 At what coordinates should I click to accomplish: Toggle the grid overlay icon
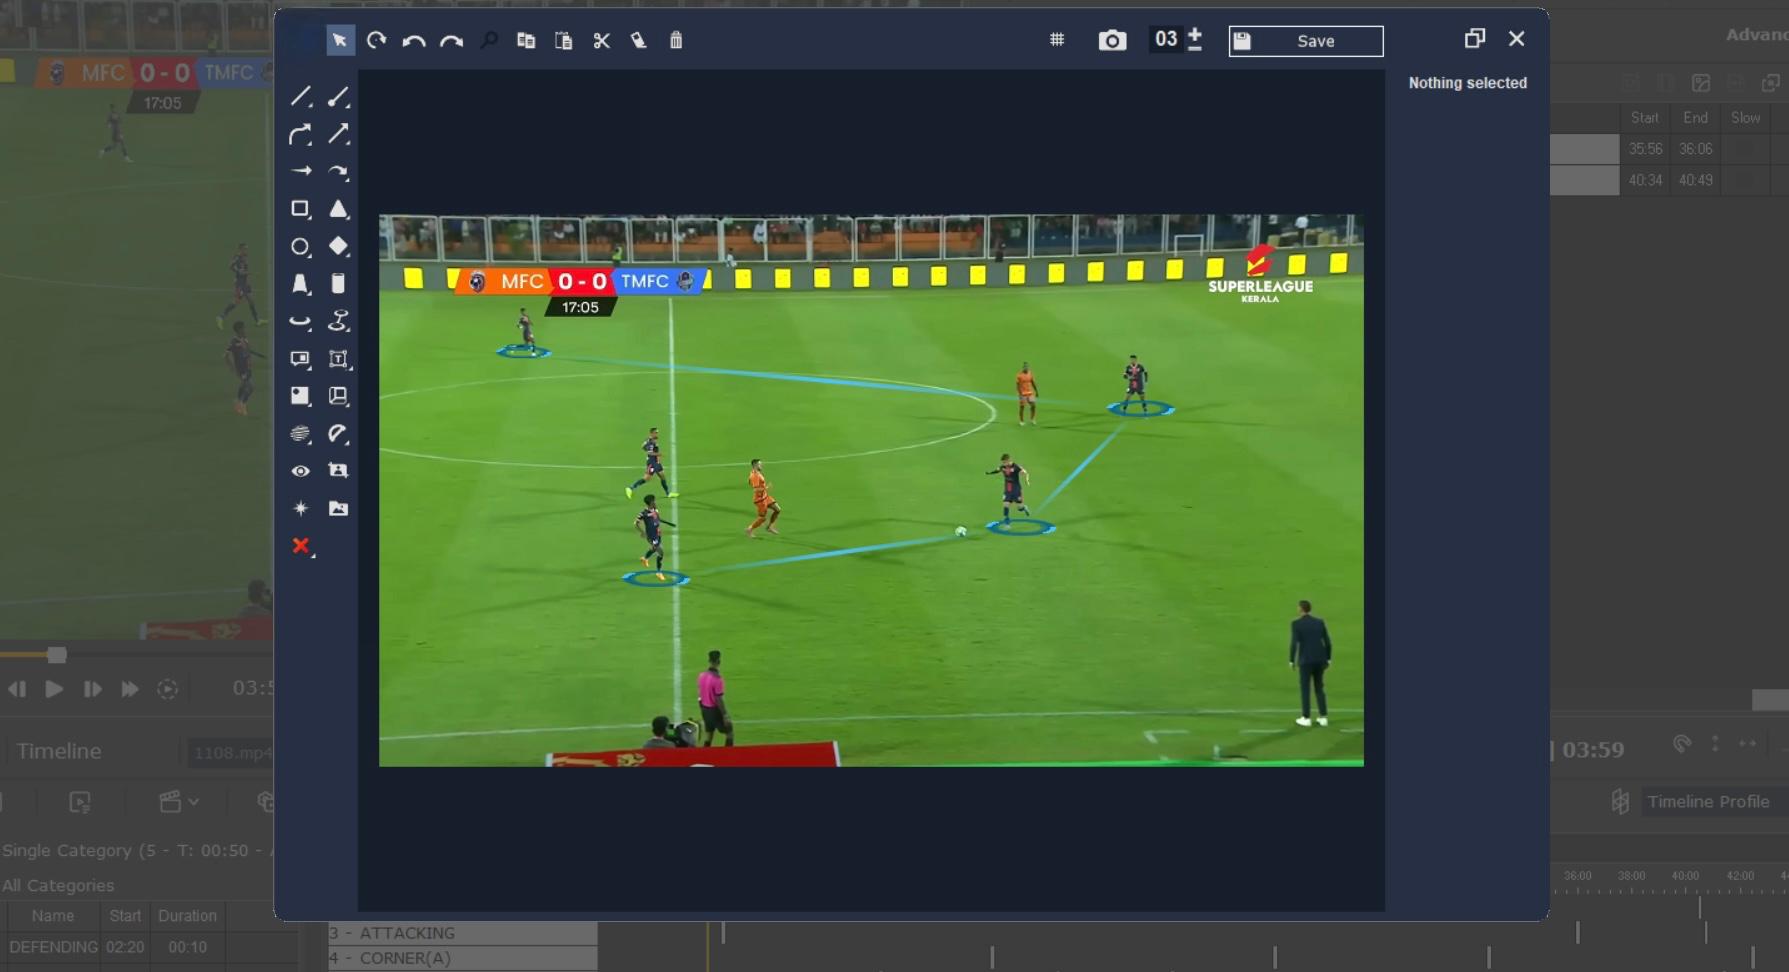point(1057,40)
